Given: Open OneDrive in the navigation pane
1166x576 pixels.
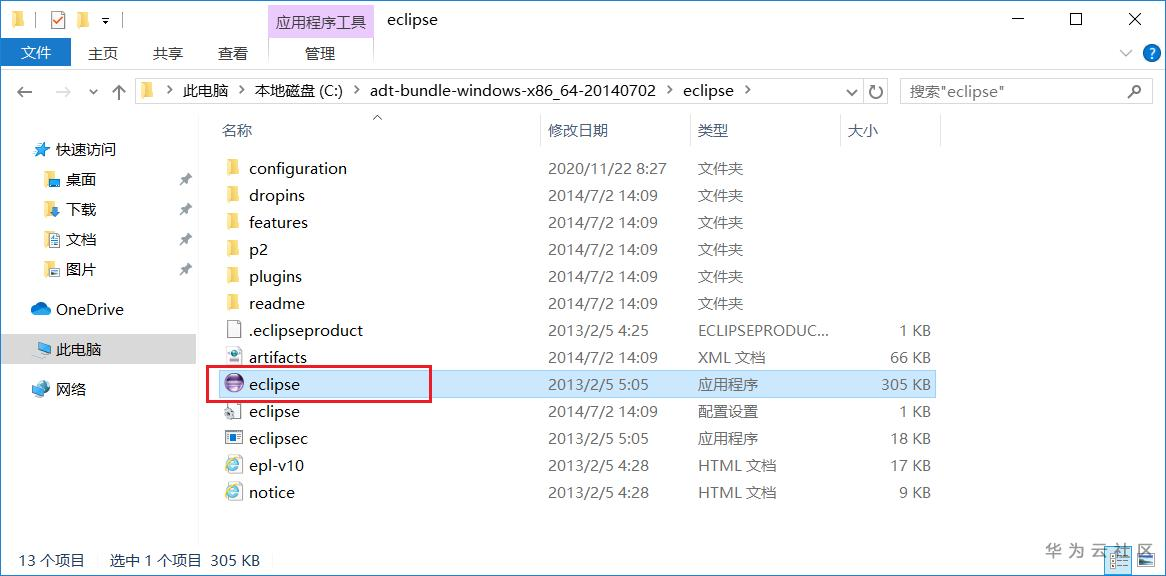Looking at the screenshot, I should click(x=77, y=309).
